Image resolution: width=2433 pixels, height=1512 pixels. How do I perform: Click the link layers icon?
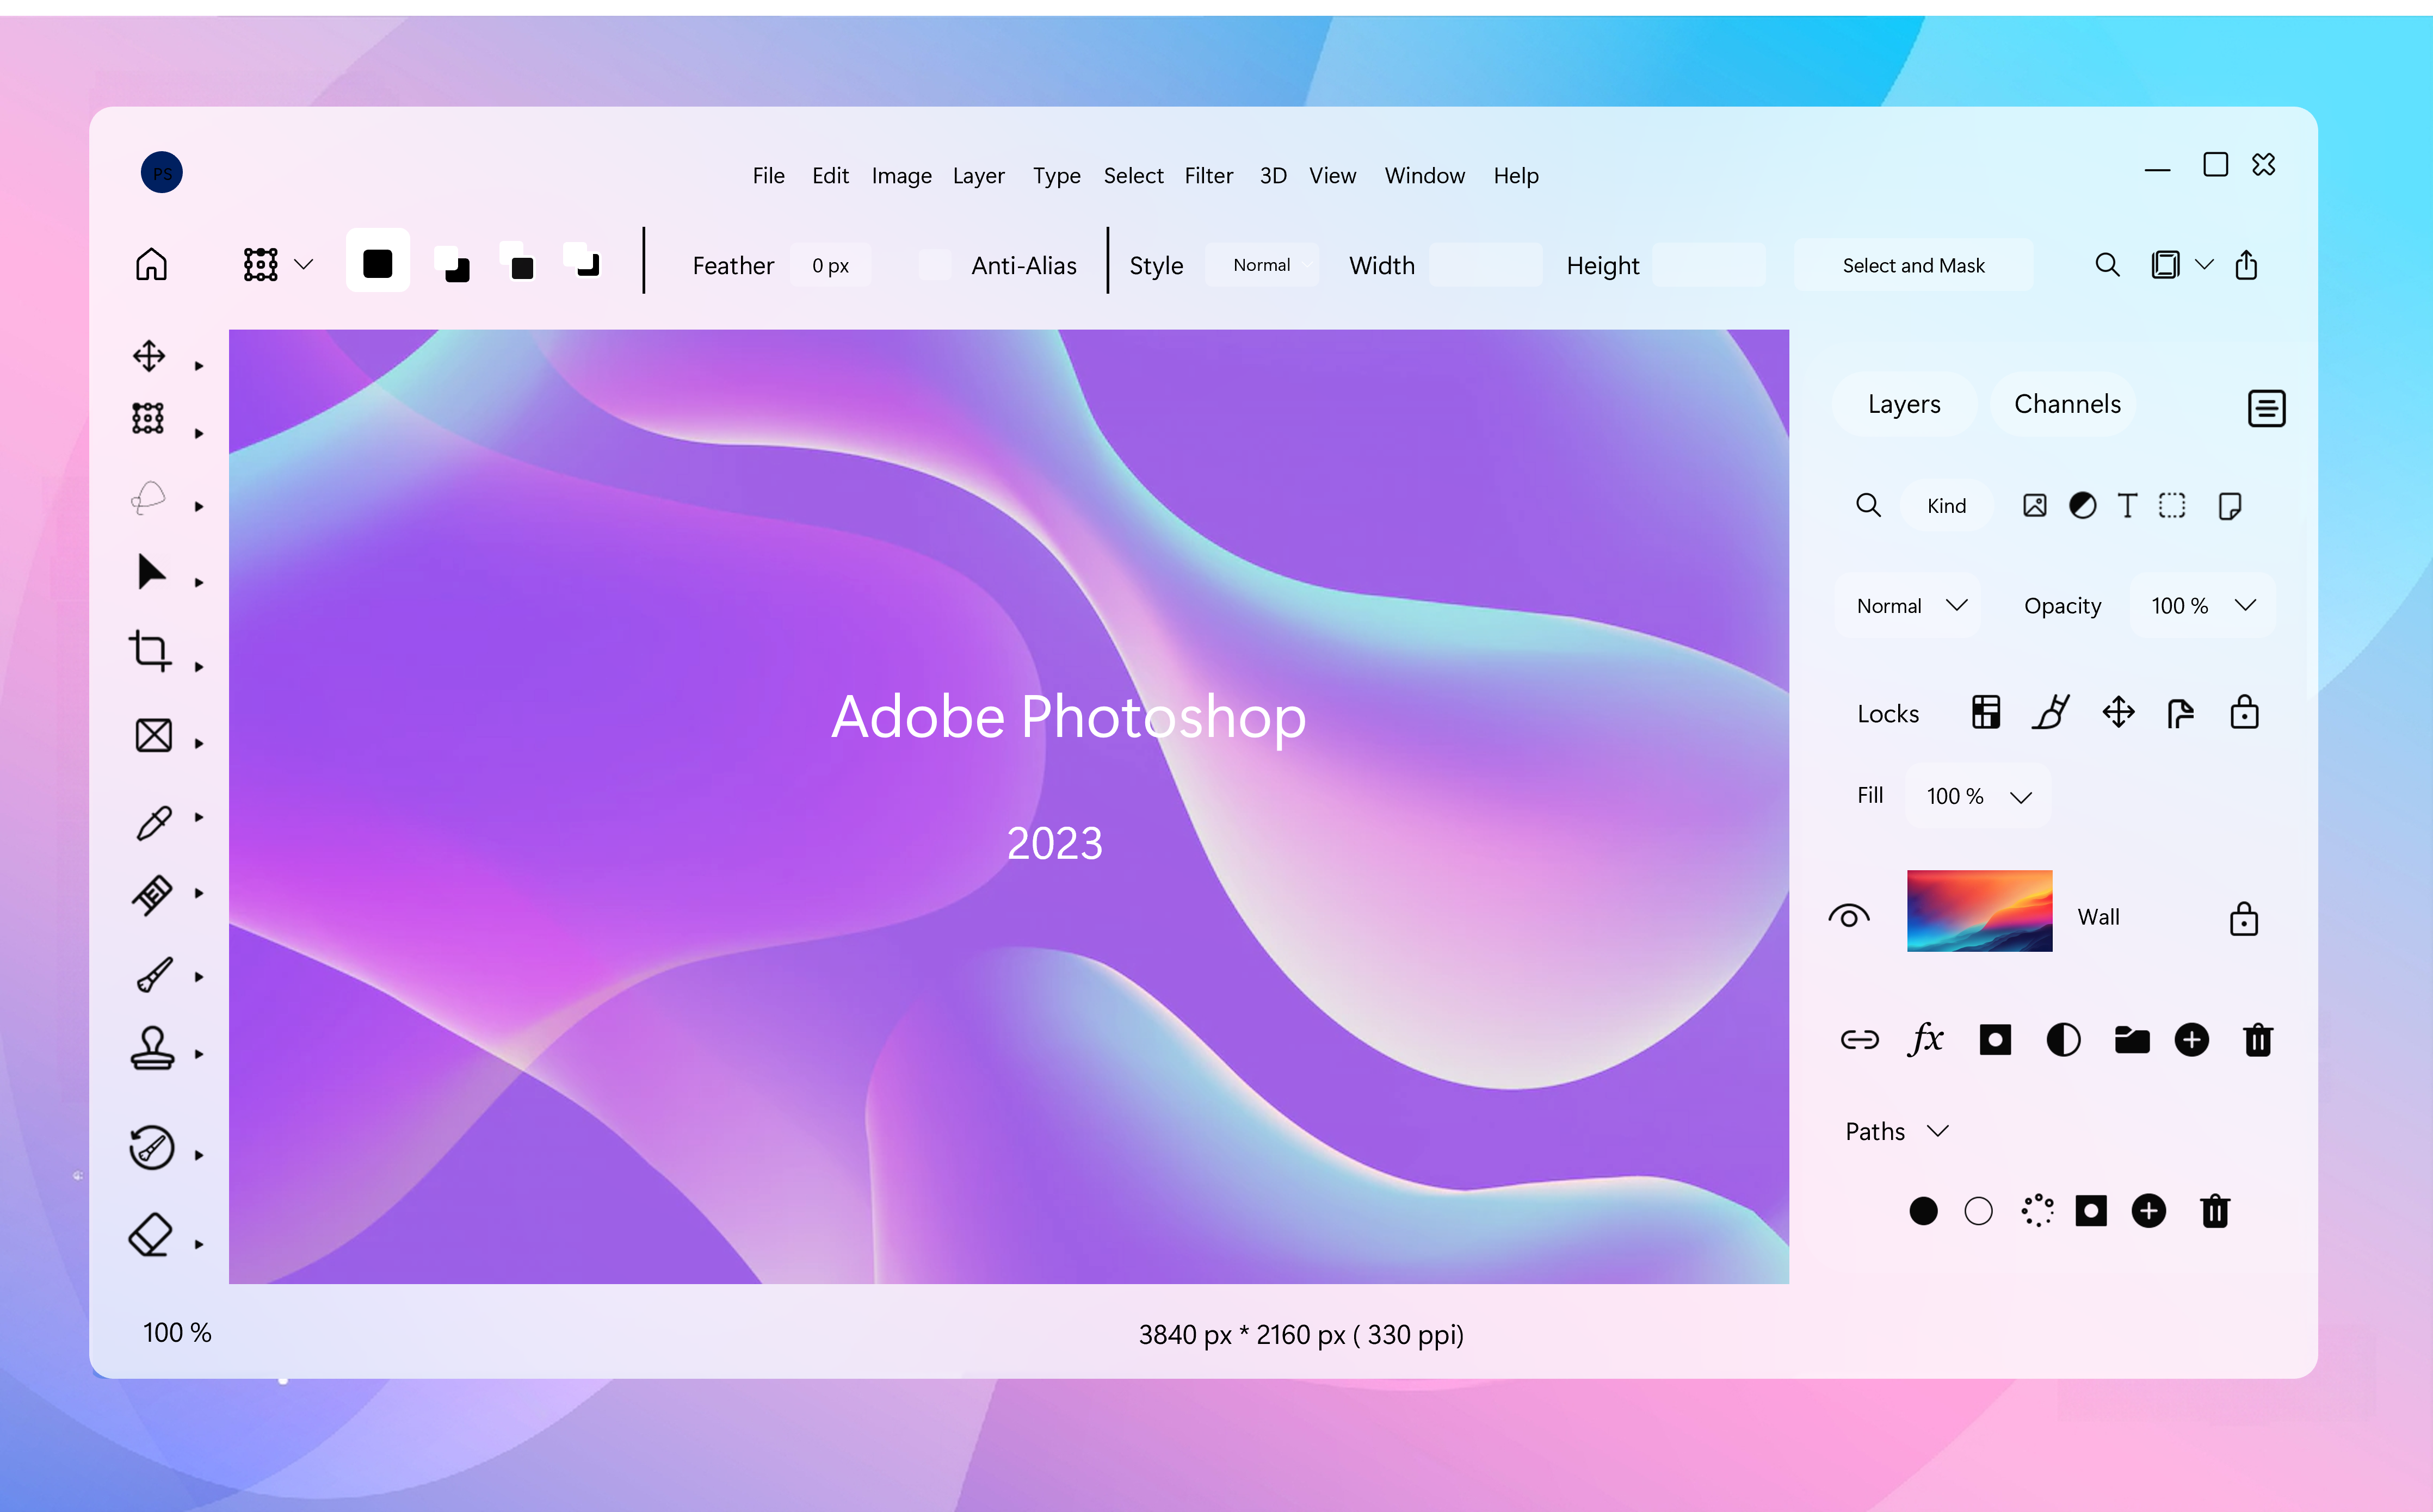[x=1859, y=1040]
